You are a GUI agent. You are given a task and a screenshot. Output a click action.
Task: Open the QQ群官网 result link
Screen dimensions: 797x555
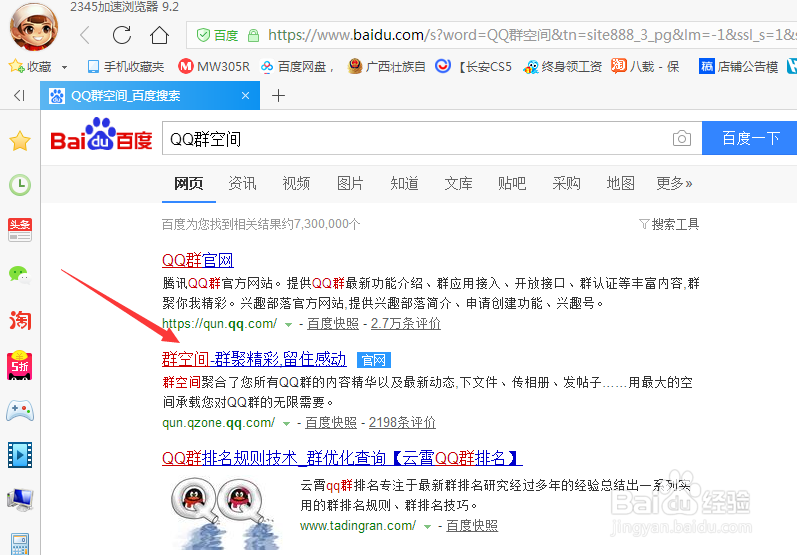tap(198, 260)
